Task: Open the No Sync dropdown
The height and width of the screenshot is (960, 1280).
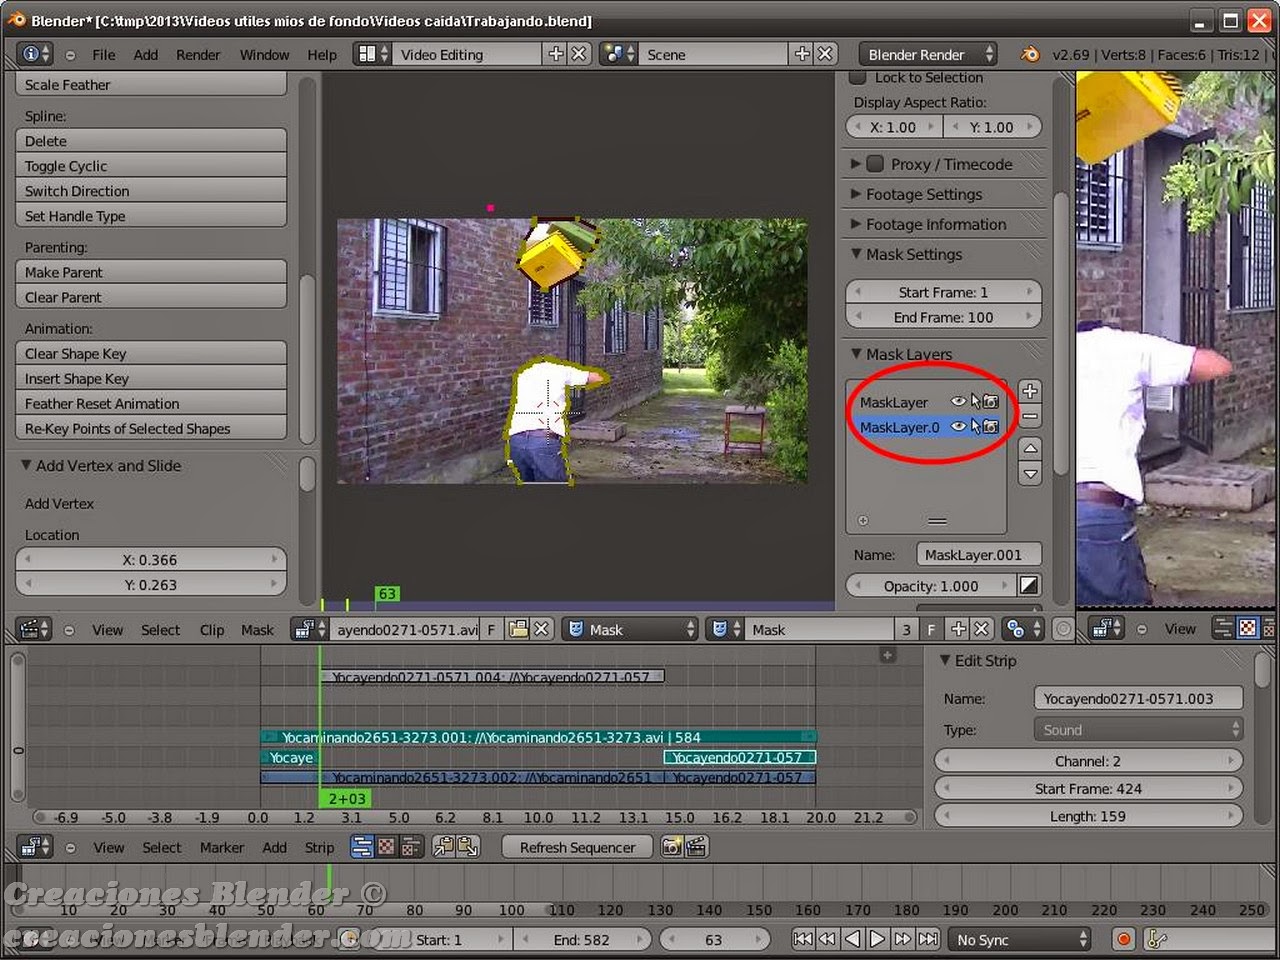Action: (1019, 939)
